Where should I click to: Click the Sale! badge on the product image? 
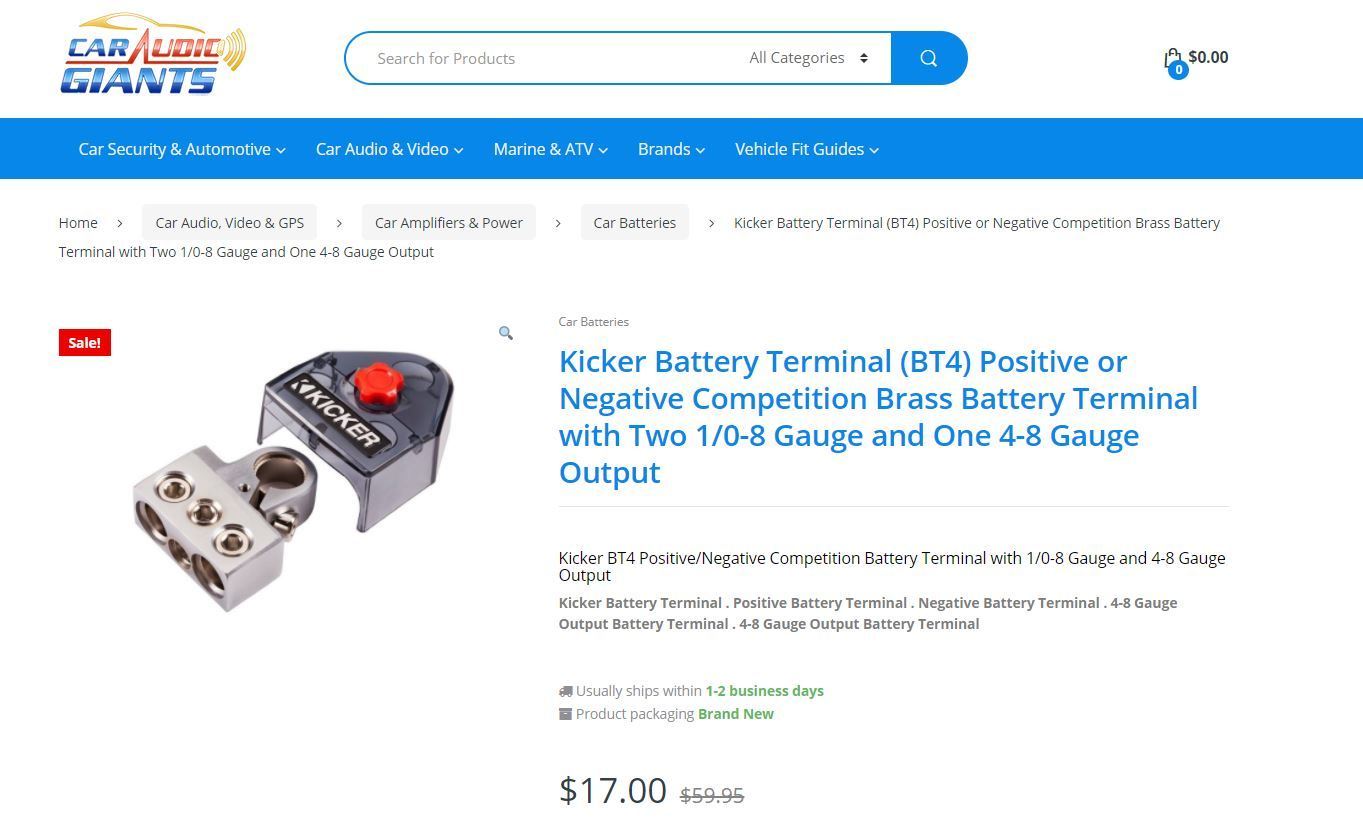tap(84, 342)
